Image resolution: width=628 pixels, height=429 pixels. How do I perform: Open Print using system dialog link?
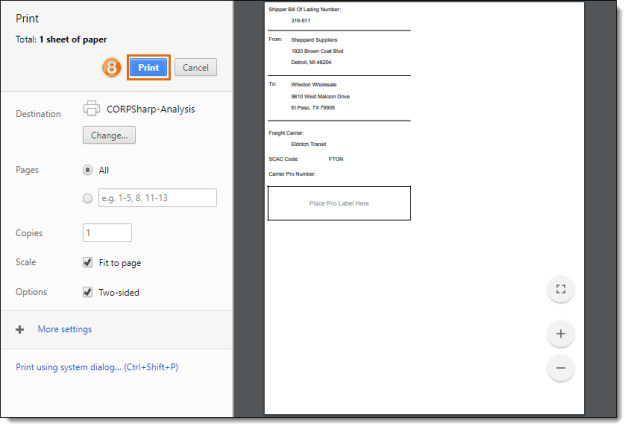[x=96, y=367]
